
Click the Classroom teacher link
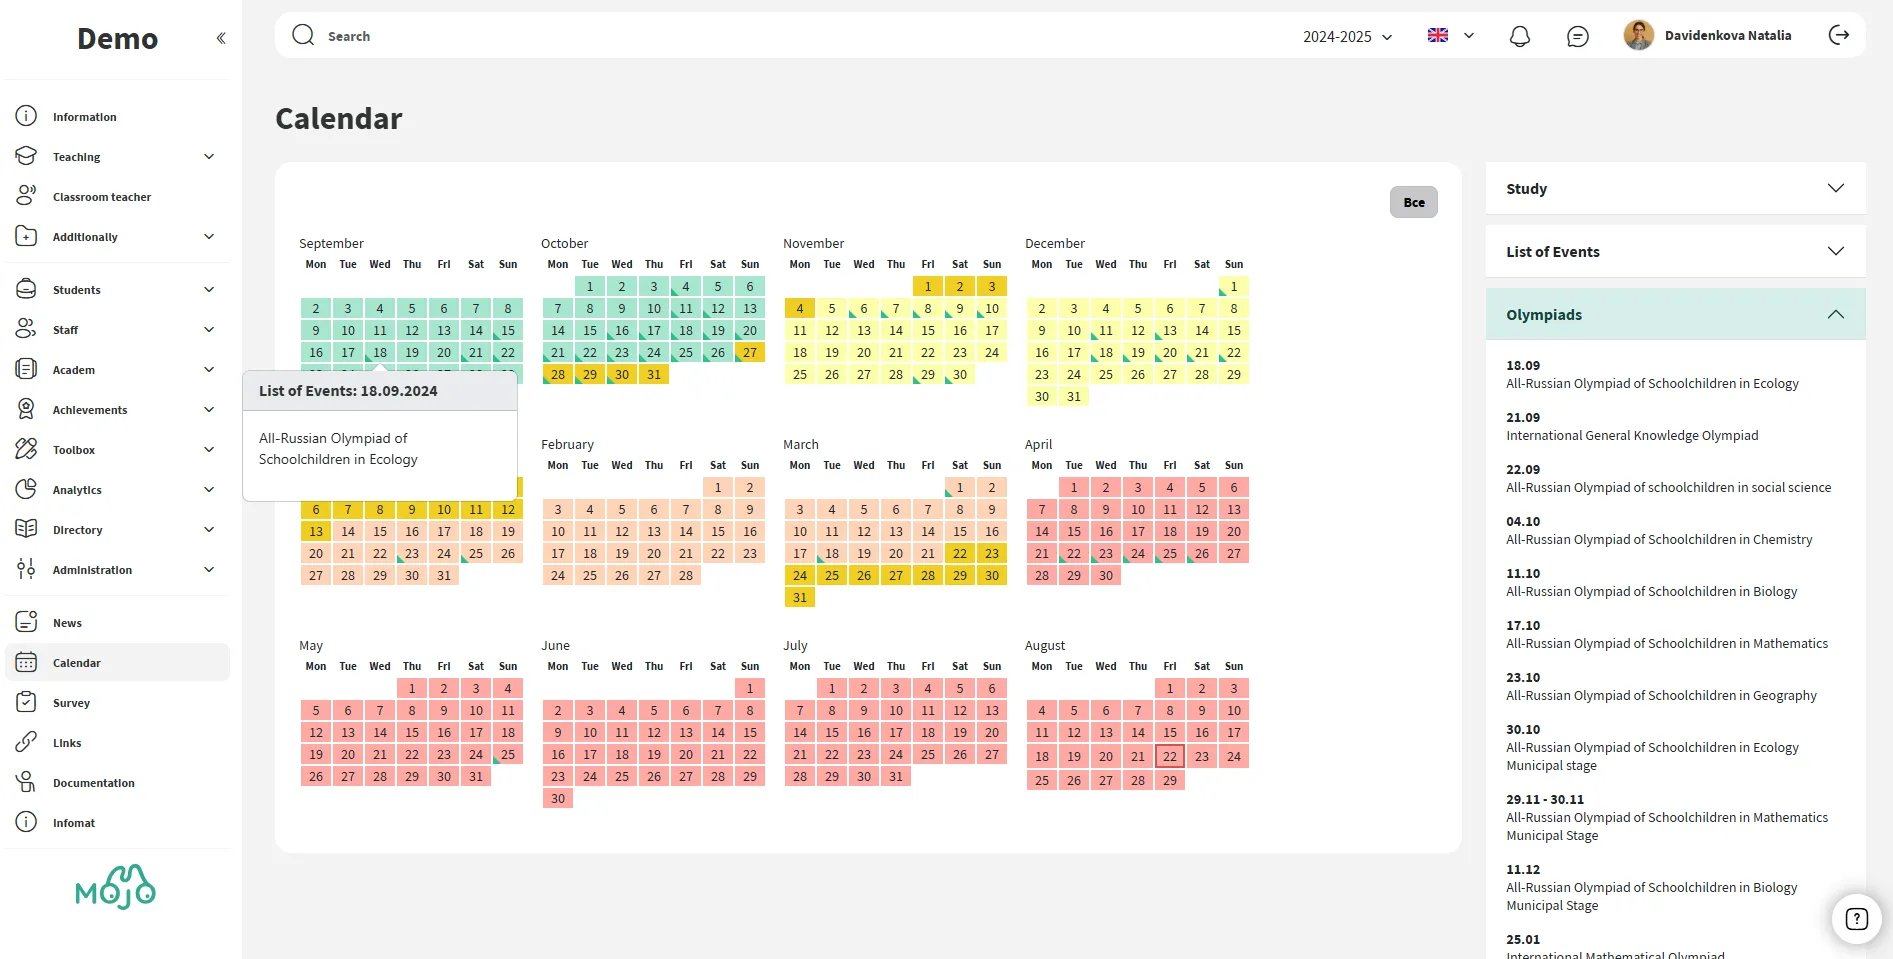click(102, 197)
